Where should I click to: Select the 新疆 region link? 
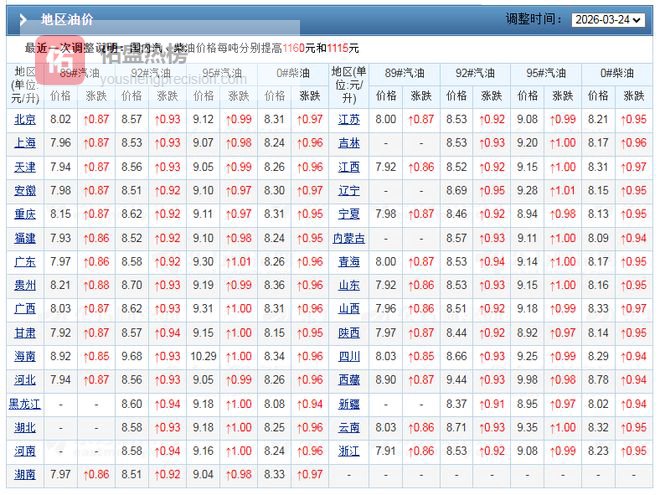[x=348, y=404]
